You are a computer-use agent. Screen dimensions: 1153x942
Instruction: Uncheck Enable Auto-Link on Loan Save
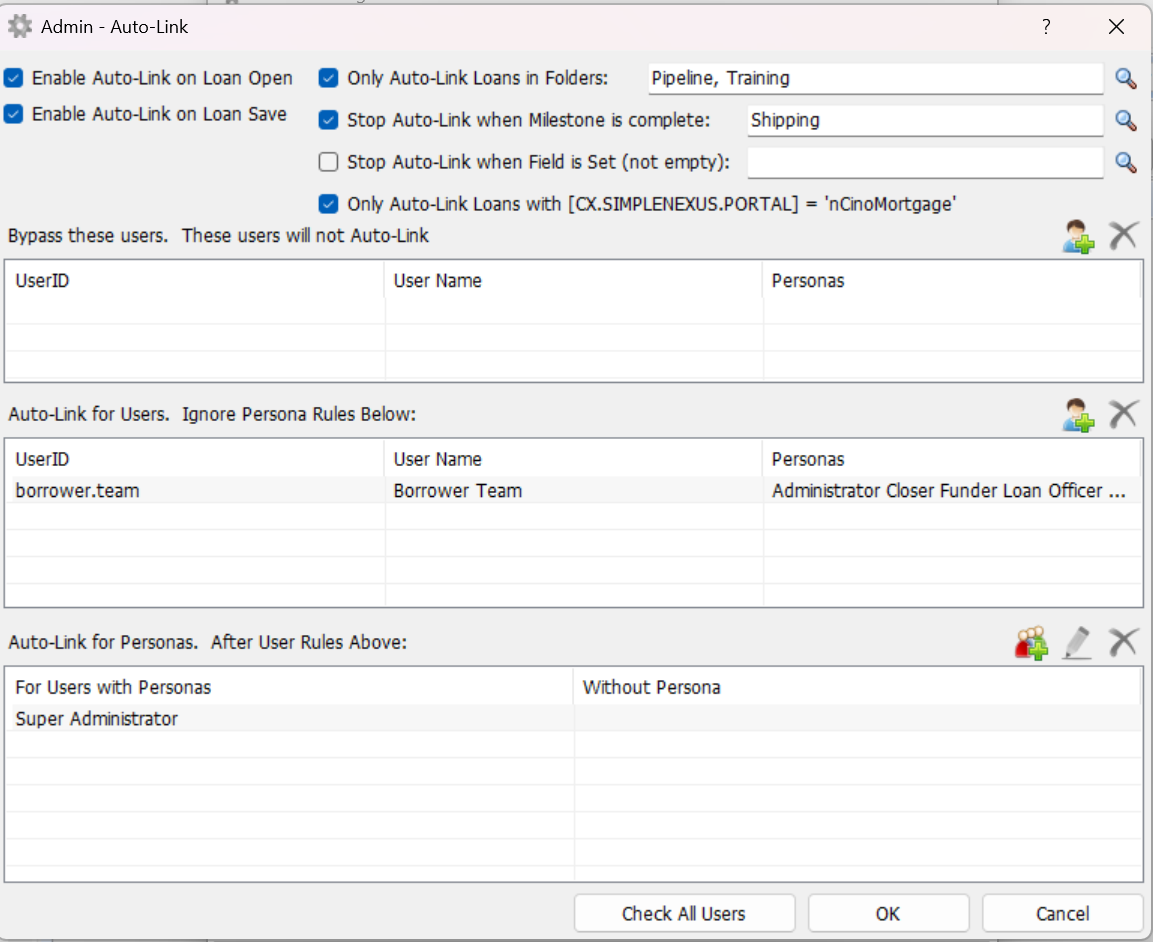pyautogui.click(x=14, y=114)
